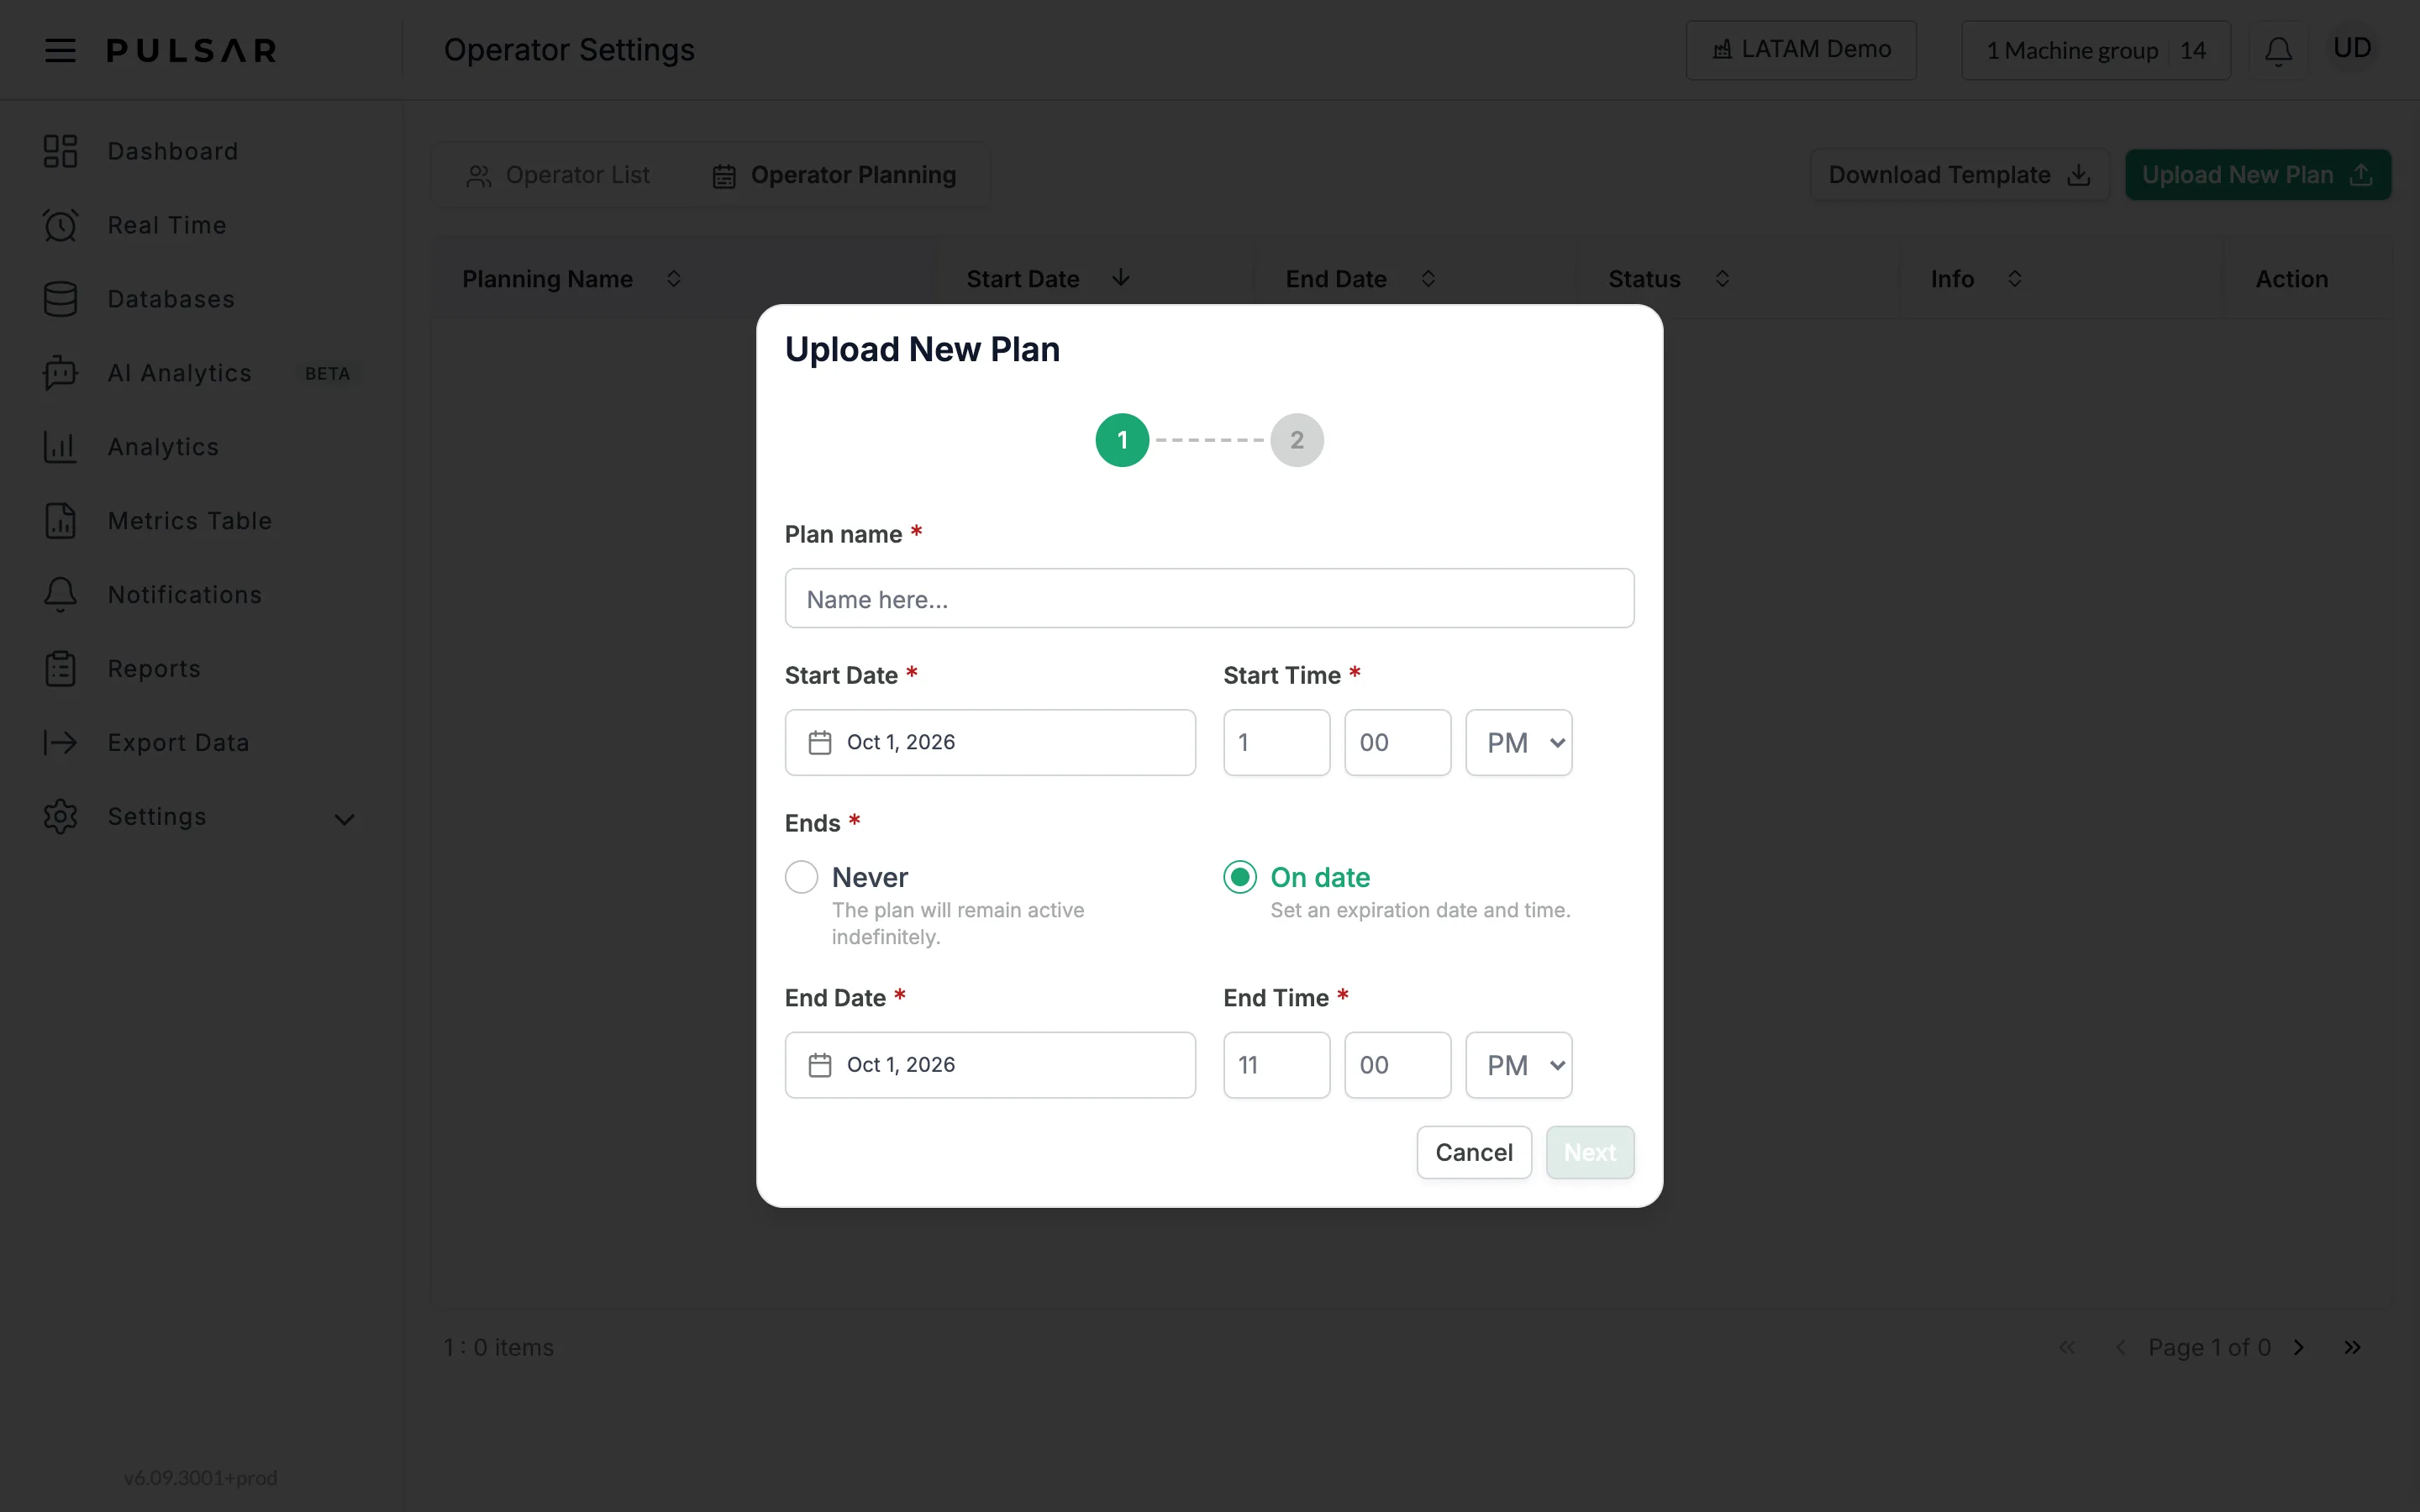Click the Metrics Table file icon
The image size is (2420, 1512).
tap(60, 521)
